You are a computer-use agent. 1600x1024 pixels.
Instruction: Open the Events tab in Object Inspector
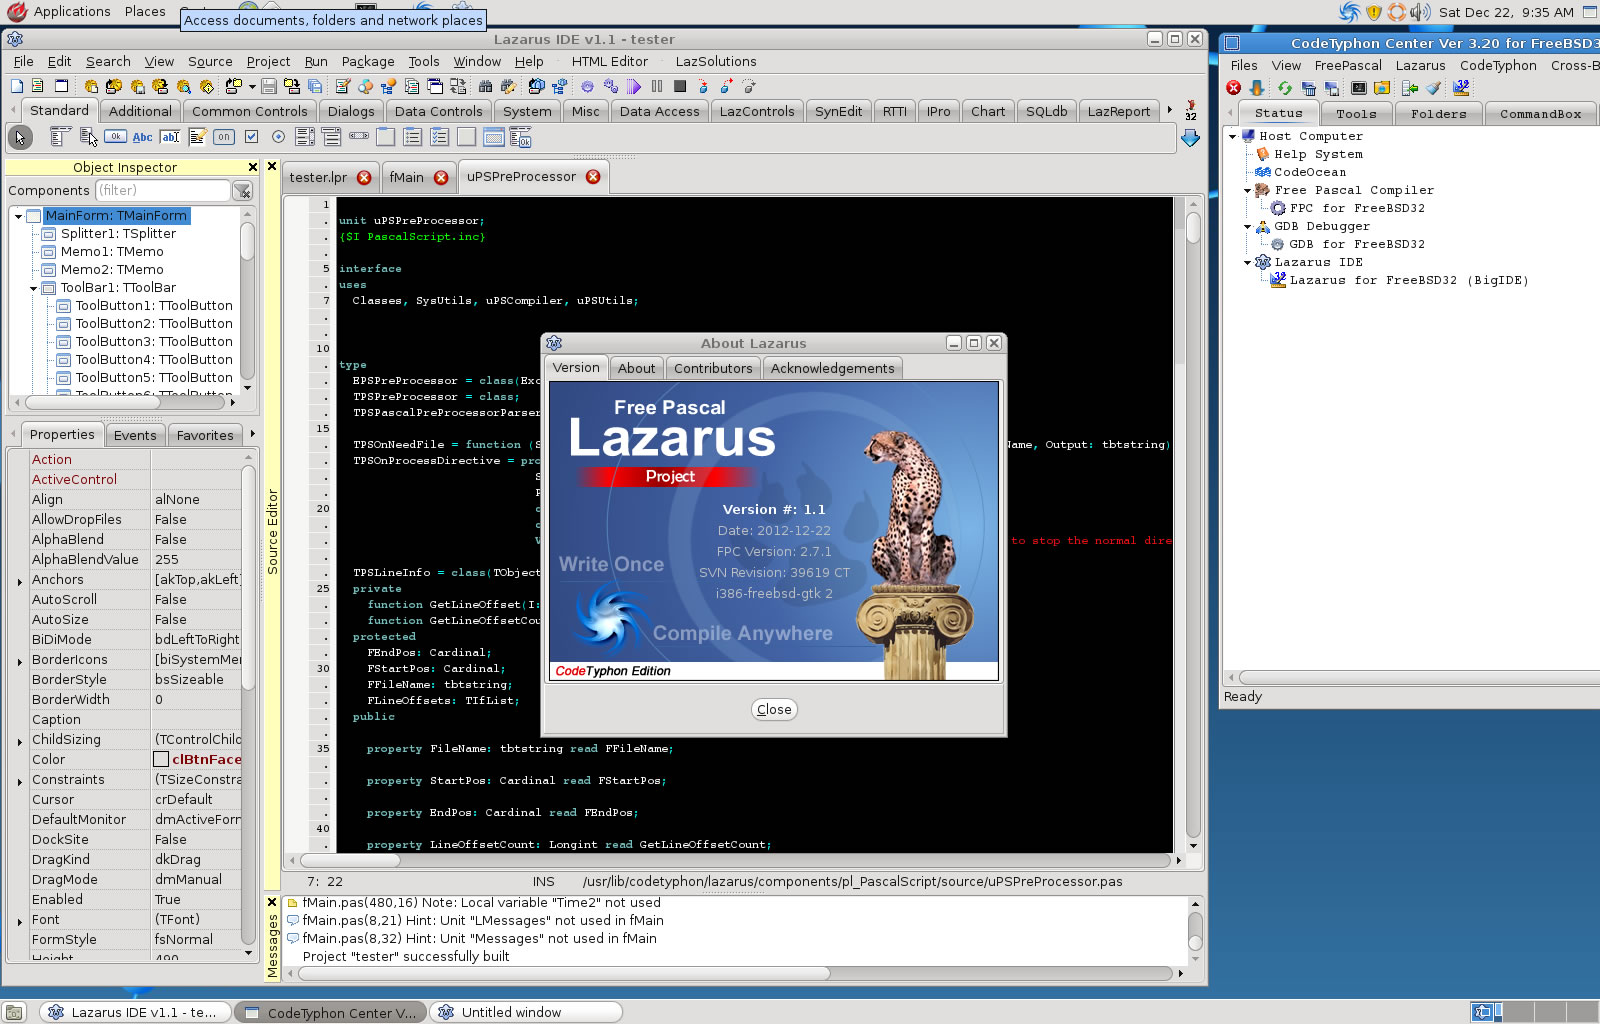(x=135, y=435)
